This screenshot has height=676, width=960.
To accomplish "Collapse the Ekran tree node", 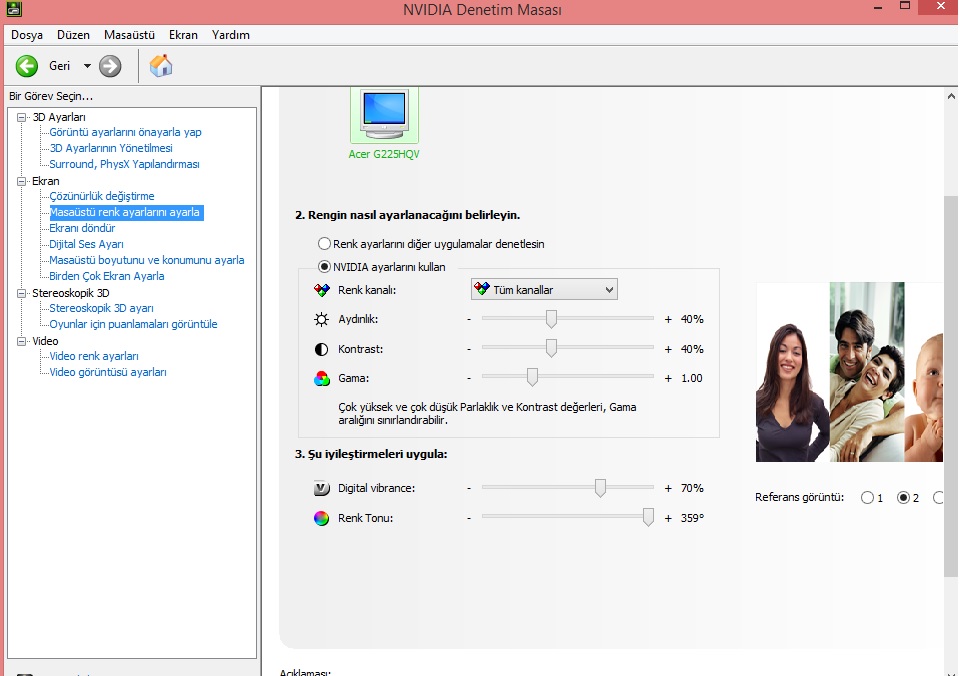I will tap(22, 181).
